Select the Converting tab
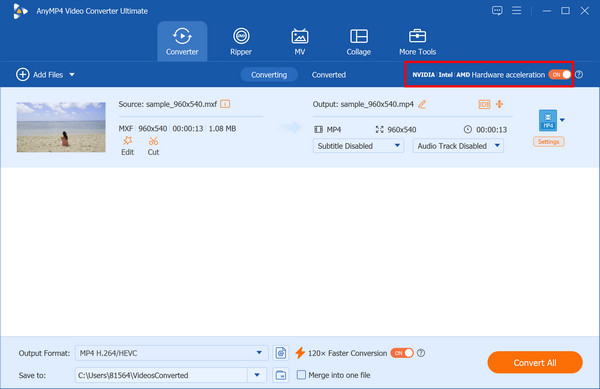This screenshot has height=389, width=600. point(269,75)
